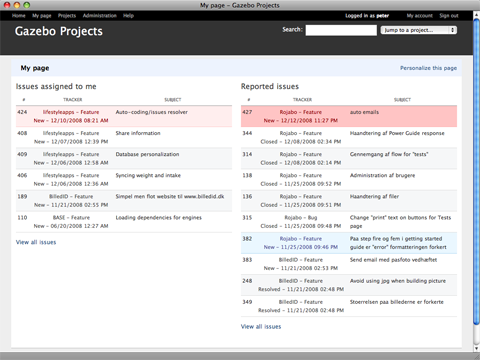Click View all issues under assigned issues
Screen dimensions: 480x360
pos(36,242)
